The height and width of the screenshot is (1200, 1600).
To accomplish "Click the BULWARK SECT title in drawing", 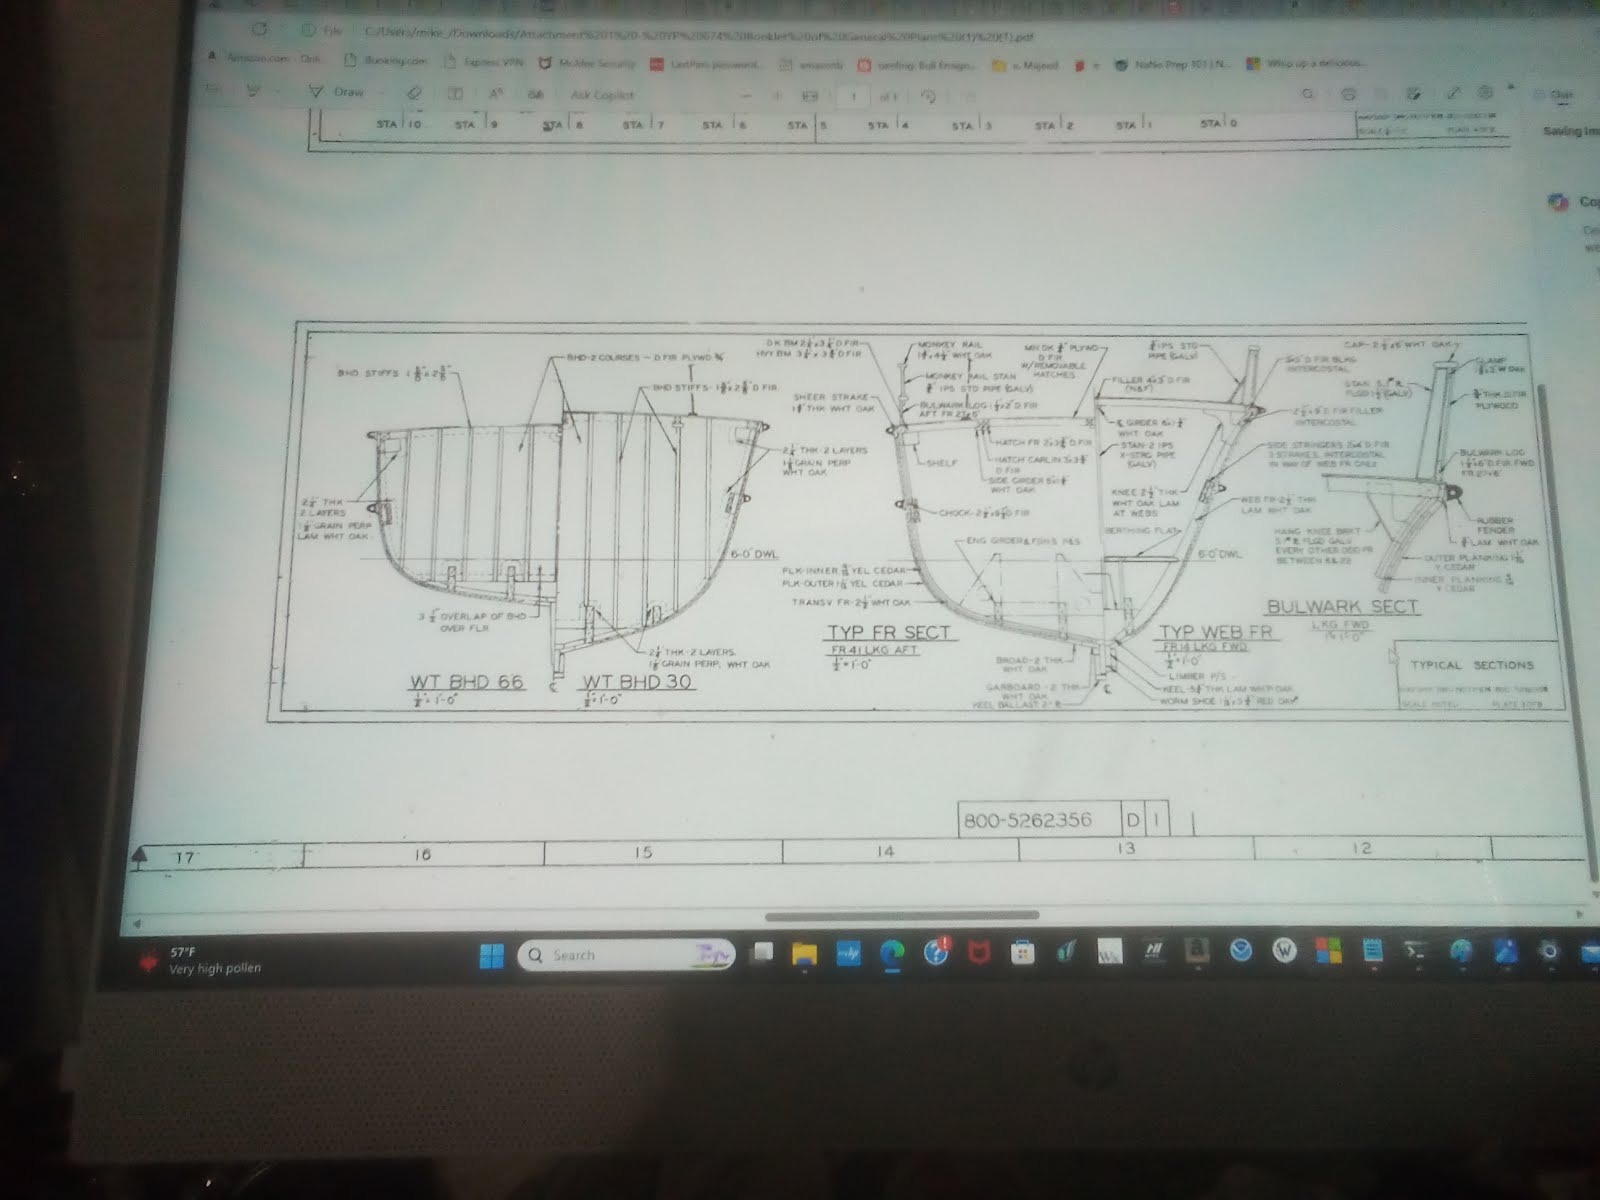I will pos(1342,607).
